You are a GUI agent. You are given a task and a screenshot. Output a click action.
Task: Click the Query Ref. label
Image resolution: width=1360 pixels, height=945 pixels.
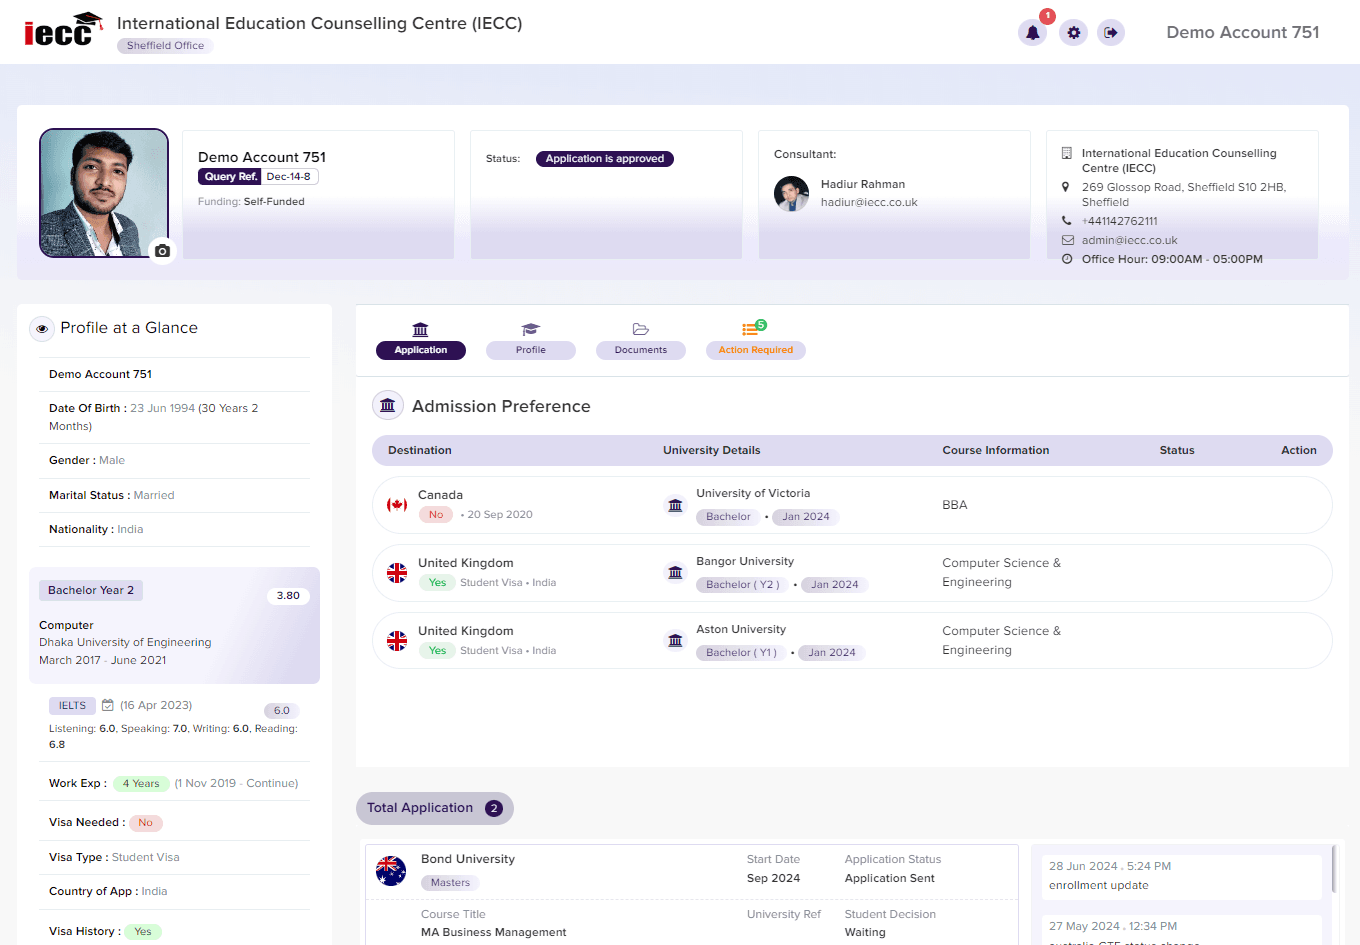[230, 177]
